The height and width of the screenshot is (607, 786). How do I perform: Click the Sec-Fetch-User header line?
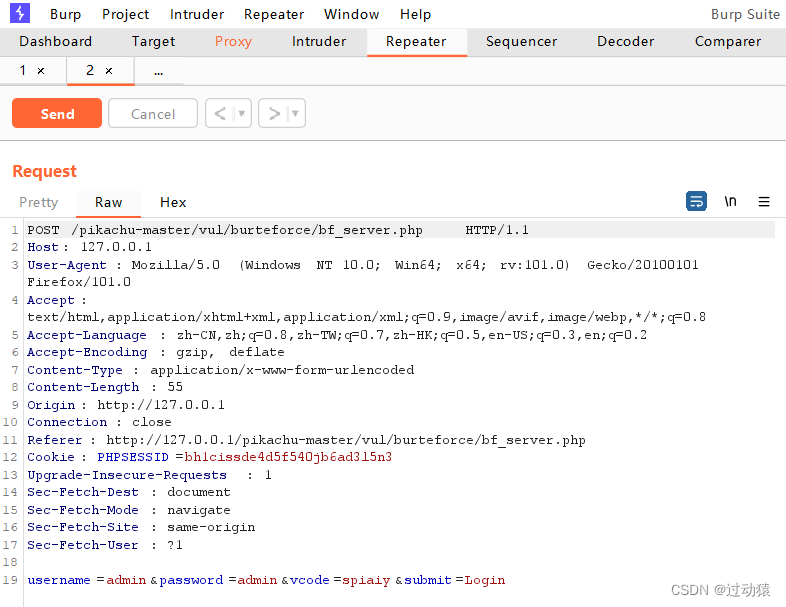point(105,545)
